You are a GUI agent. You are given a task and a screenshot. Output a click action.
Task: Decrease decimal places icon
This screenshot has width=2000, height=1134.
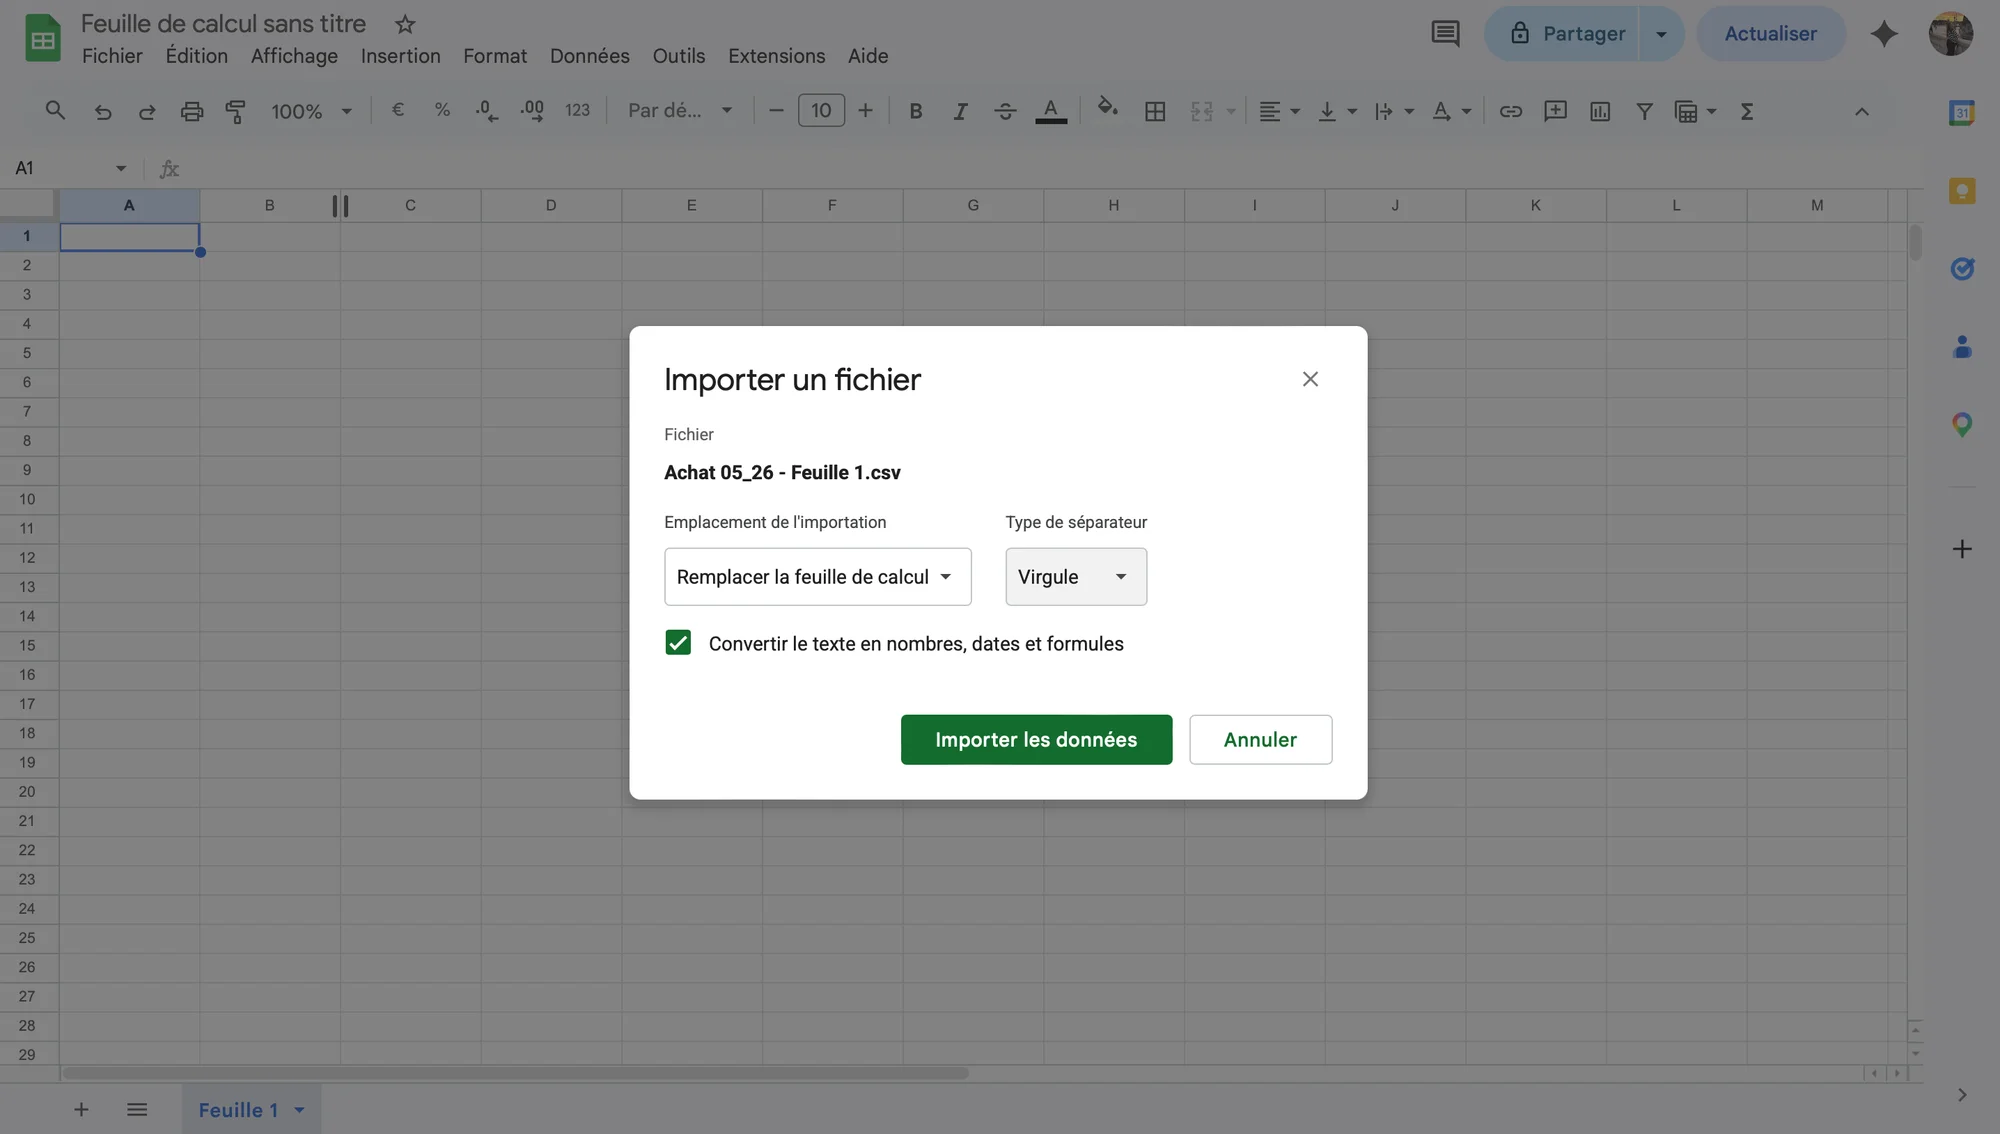pos(487,111)
